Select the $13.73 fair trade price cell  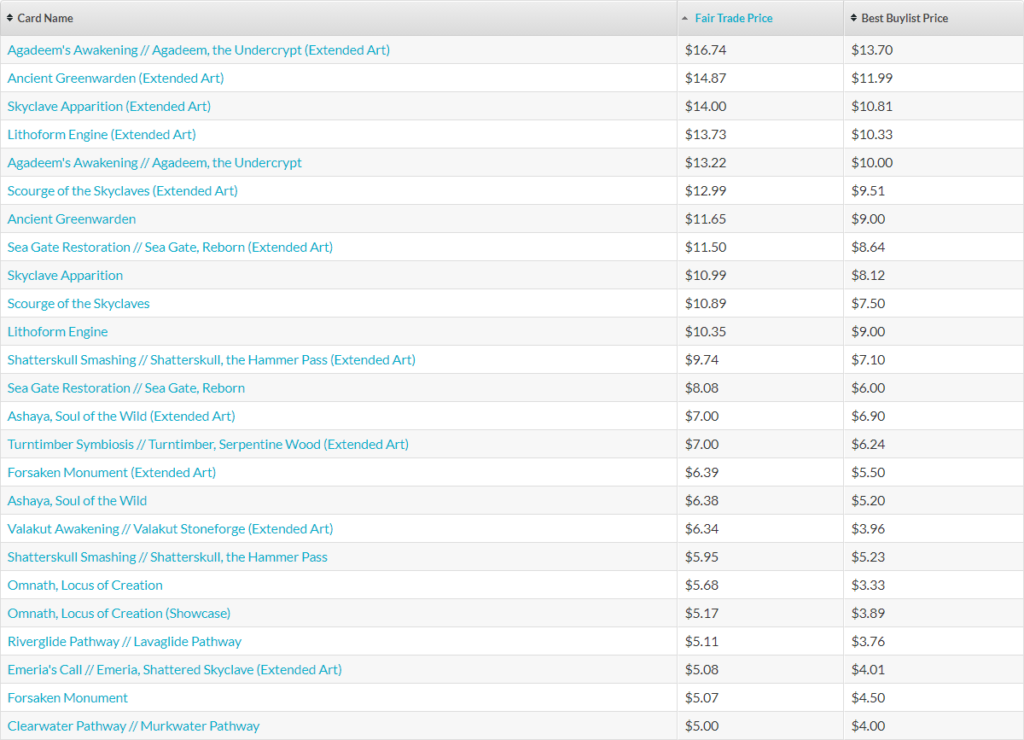pos(760,134)
